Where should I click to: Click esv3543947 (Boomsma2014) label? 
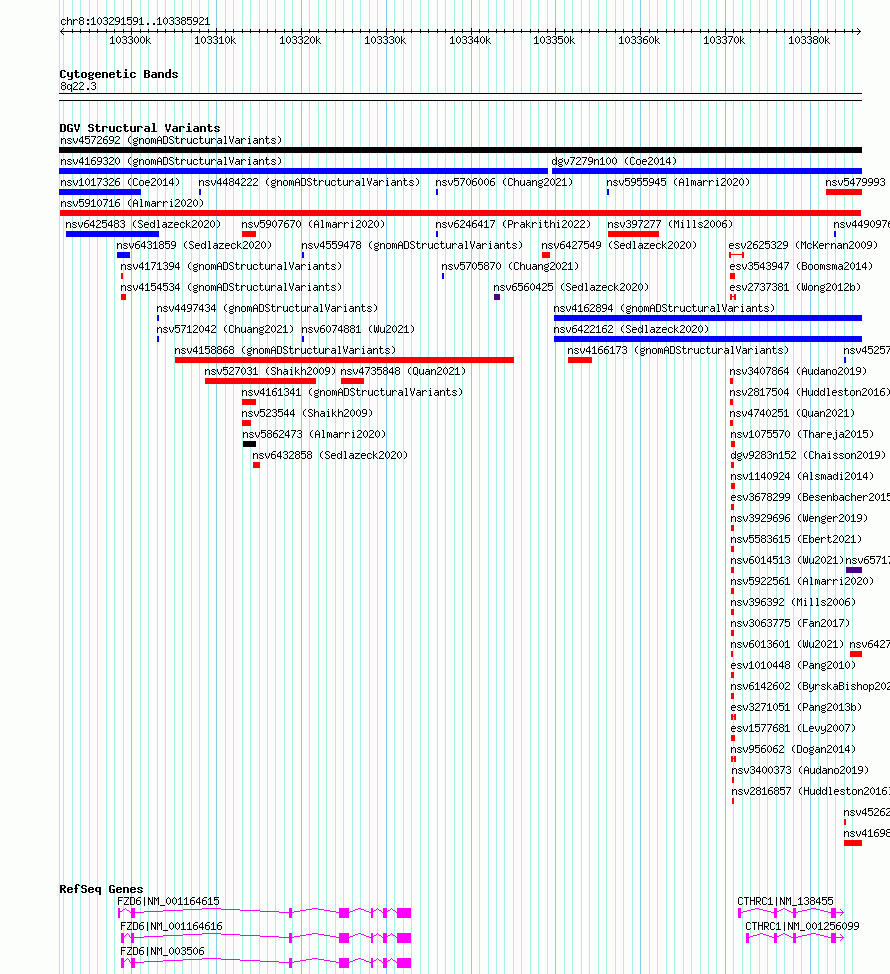point(801,267)
